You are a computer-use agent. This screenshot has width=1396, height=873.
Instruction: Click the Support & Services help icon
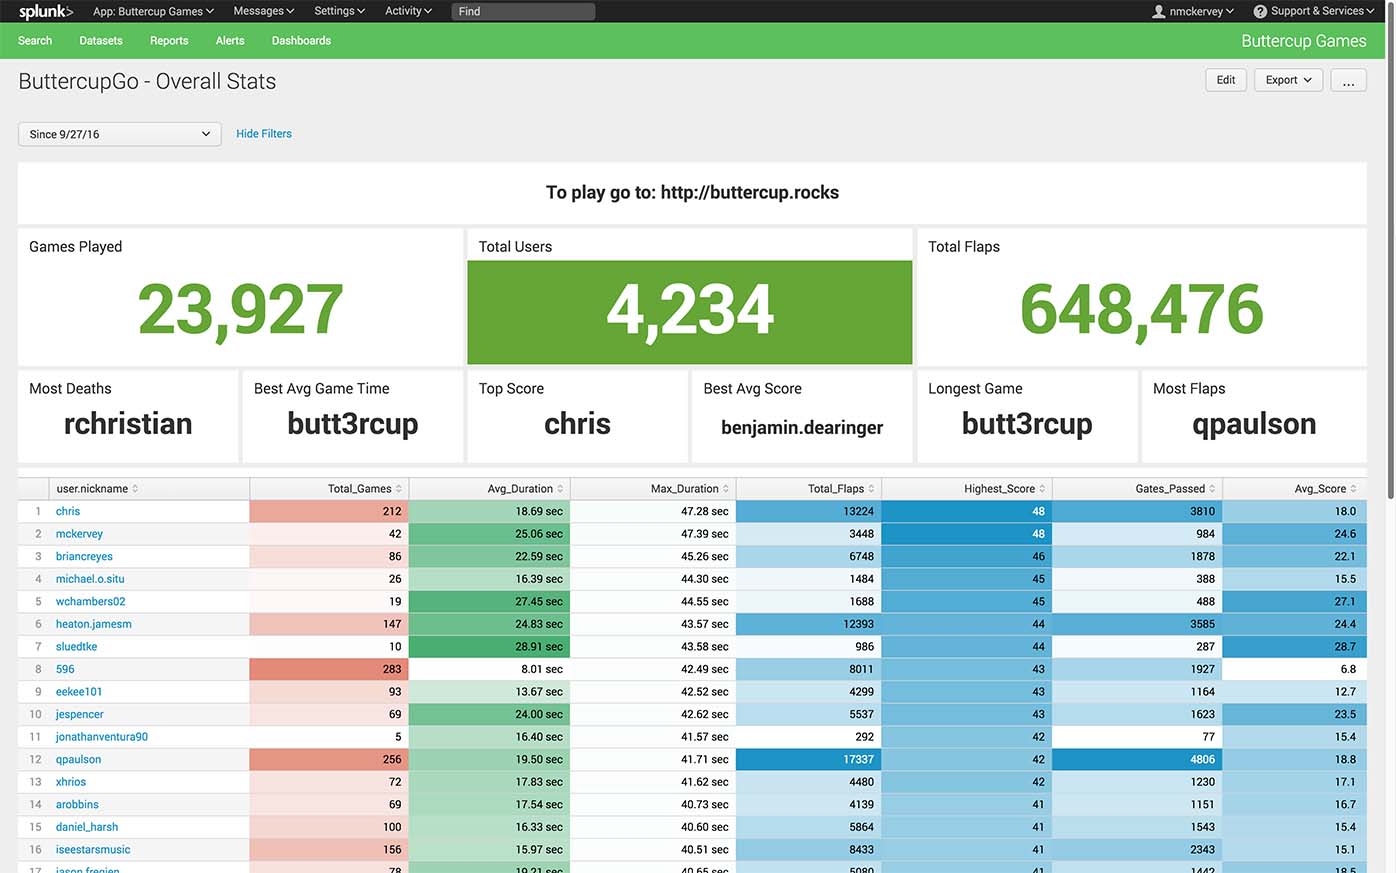[x=1261, y=12]
